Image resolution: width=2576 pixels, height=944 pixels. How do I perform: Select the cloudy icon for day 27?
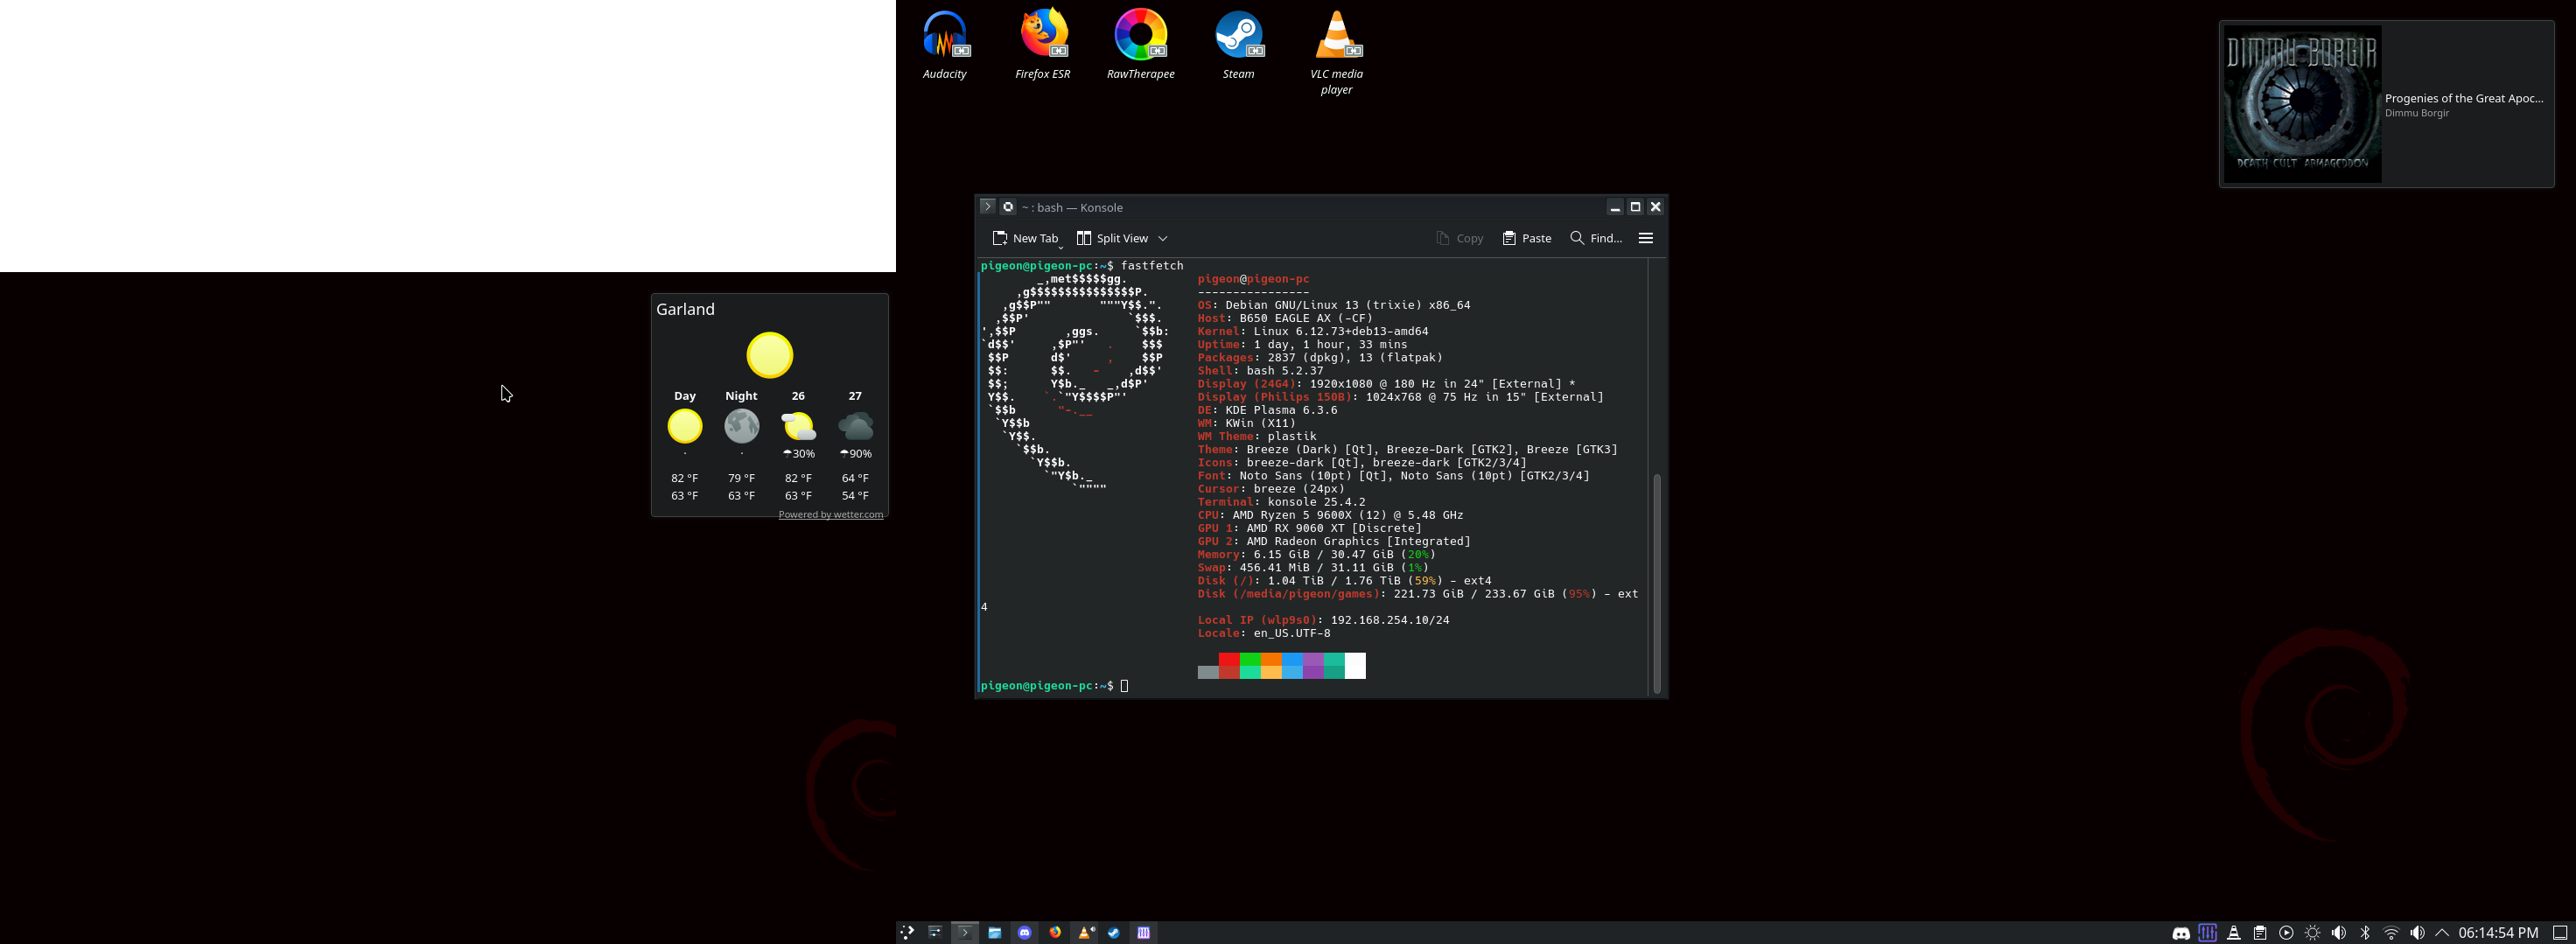click(855, 426)
